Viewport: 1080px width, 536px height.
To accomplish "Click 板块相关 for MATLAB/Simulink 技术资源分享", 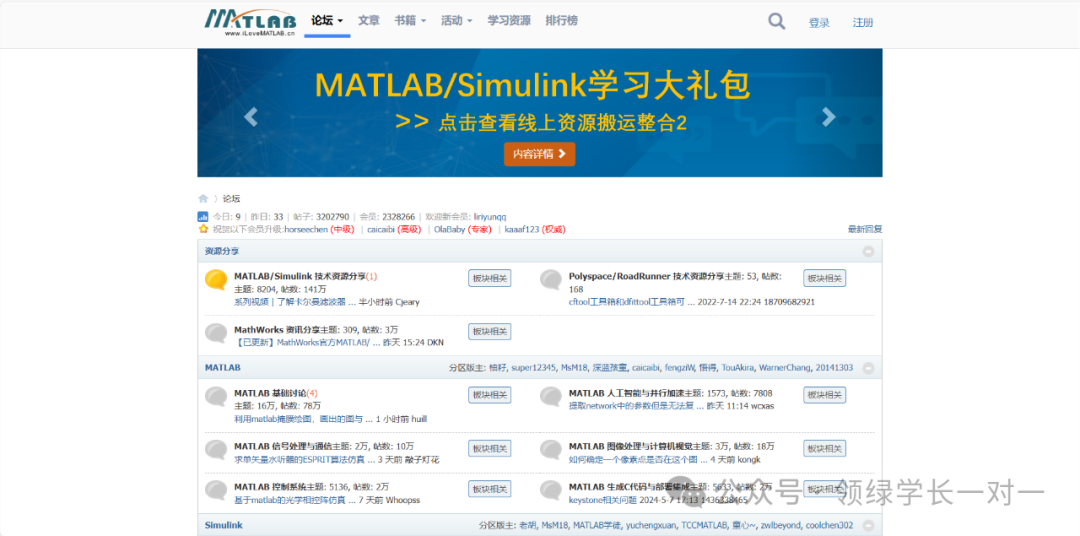I will (x=490, y=278).
